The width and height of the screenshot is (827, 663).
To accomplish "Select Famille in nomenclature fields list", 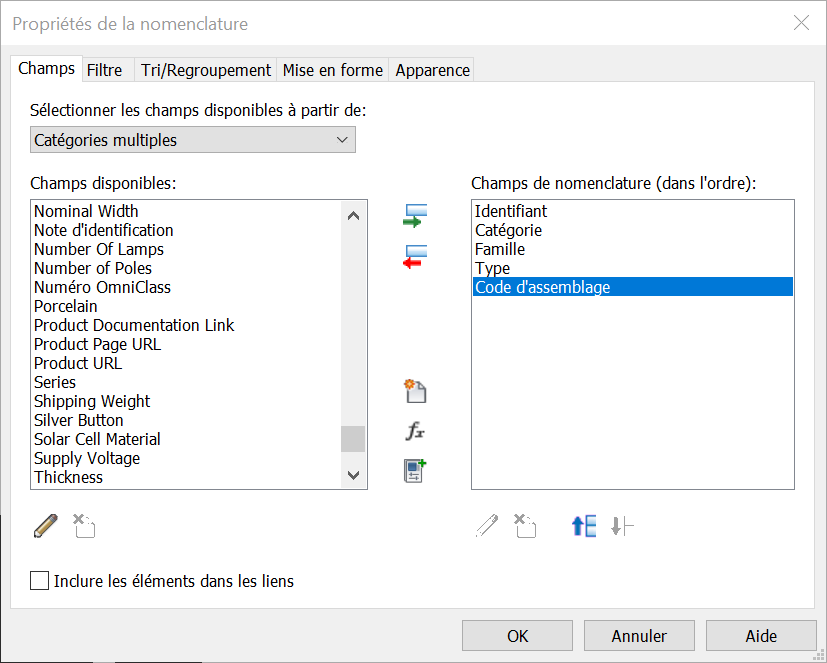I will click(500, 249).
